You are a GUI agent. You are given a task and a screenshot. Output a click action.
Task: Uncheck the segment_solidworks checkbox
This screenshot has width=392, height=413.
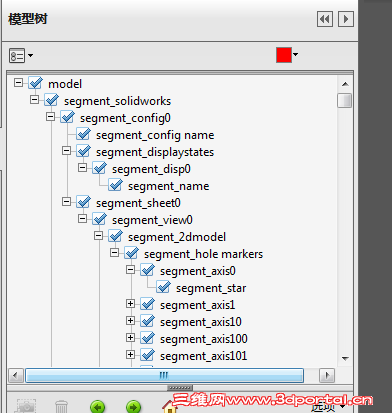[51, 100]
